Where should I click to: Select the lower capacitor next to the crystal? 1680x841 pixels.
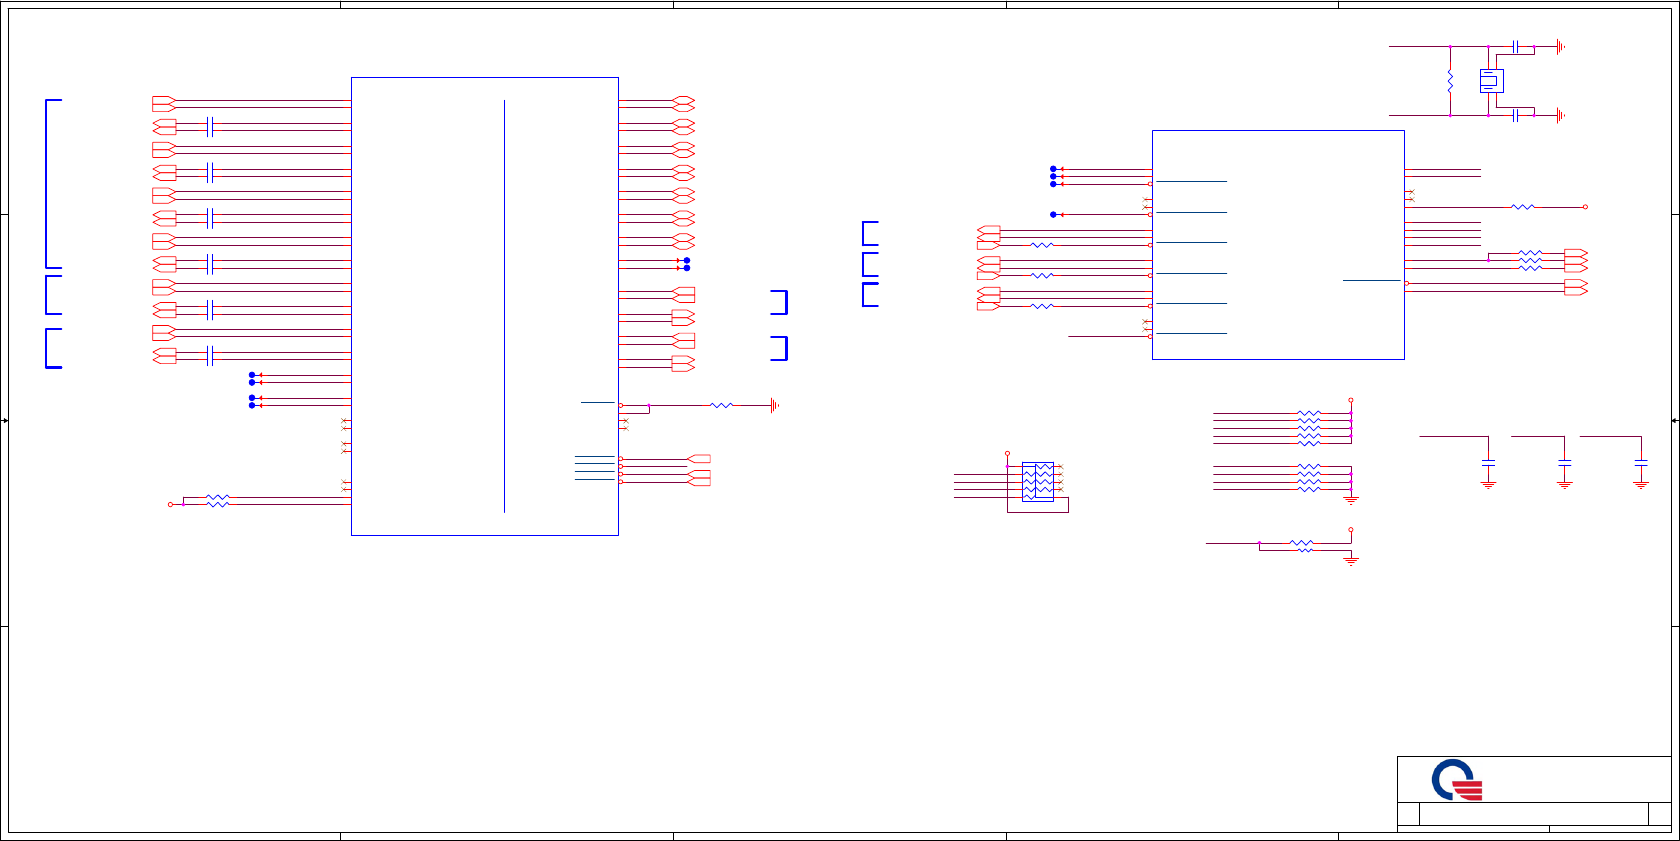(1517, 115)
